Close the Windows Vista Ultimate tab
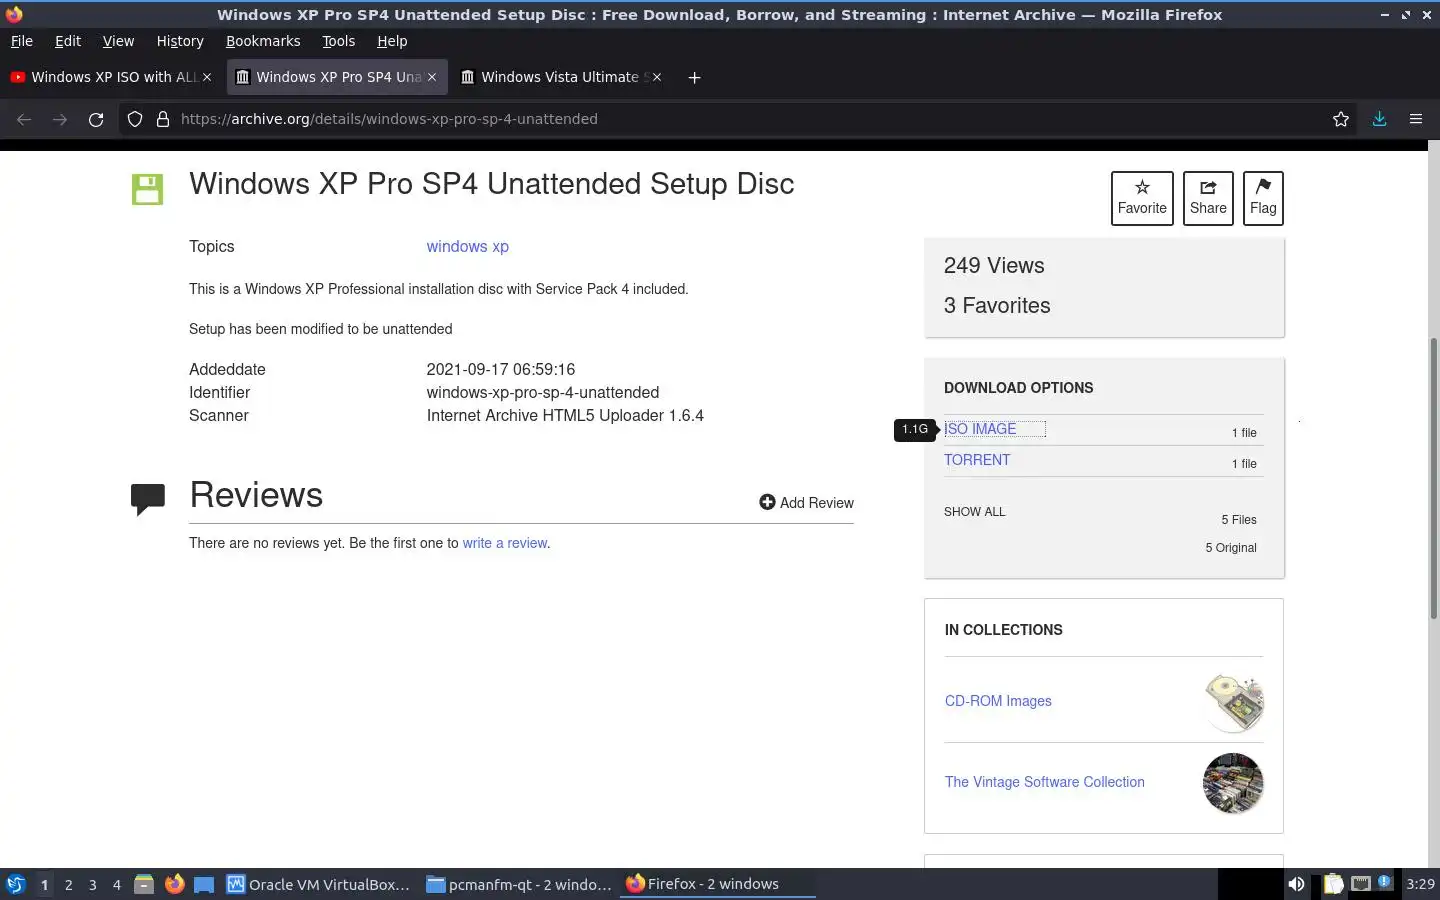 [x=657, y=77]
